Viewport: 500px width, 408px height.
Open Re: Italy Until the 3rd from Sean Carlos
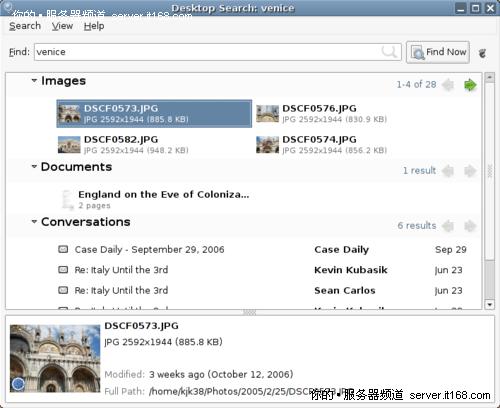pos(121,291)
